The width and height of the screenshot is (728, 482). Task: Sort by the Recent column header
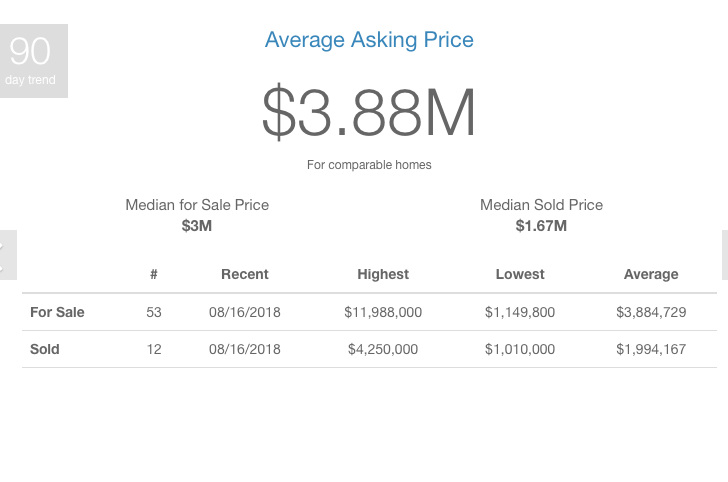coord(245,274)
